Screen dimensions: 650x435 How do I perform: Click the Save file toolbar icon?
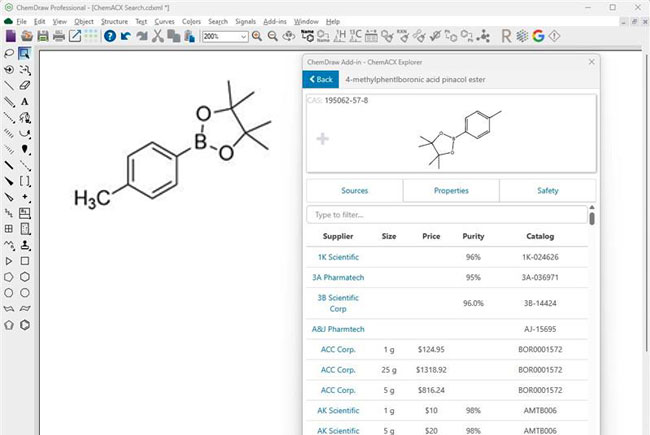(x=42, y=36)
